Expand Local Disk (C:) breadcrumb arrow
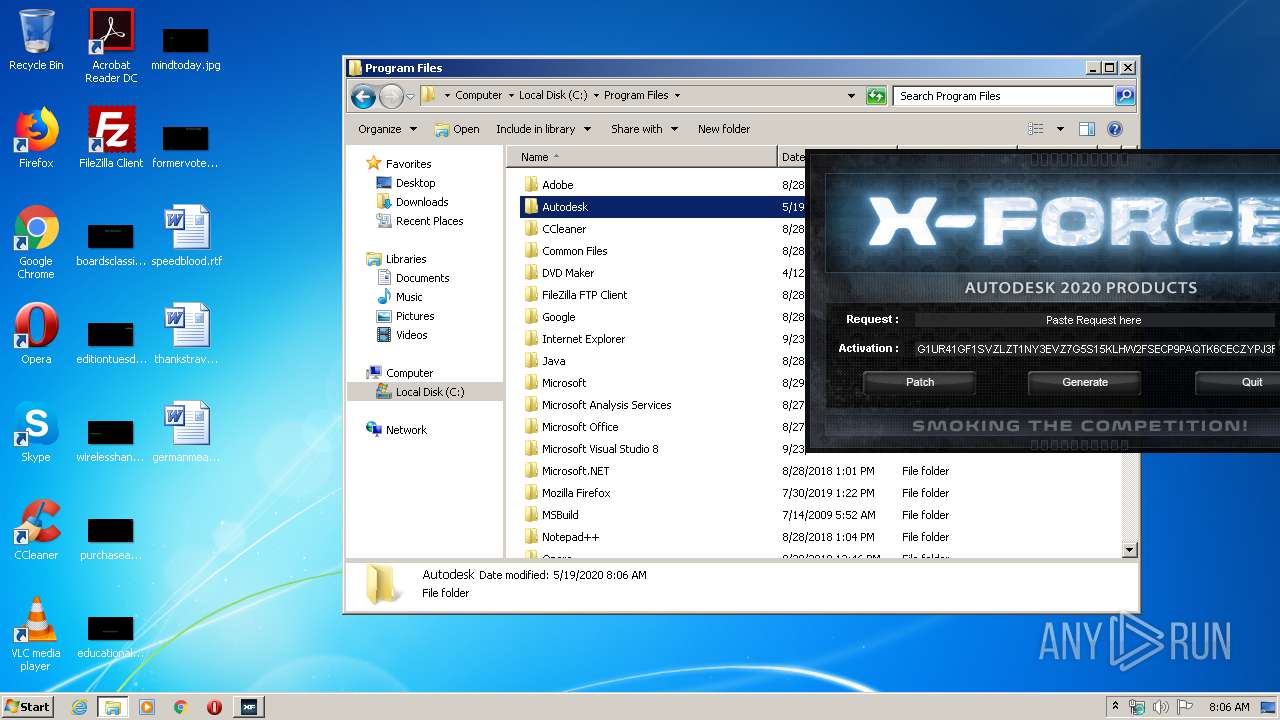 pyautogui.click(x=596, y=96)
